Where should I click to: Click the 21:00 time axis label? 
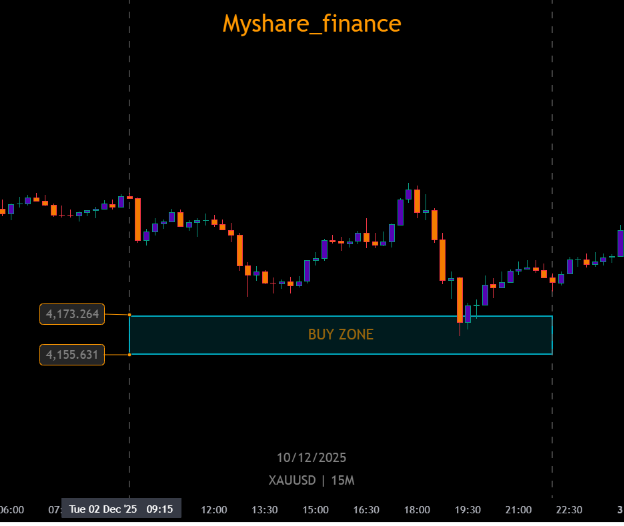[518, 510]
